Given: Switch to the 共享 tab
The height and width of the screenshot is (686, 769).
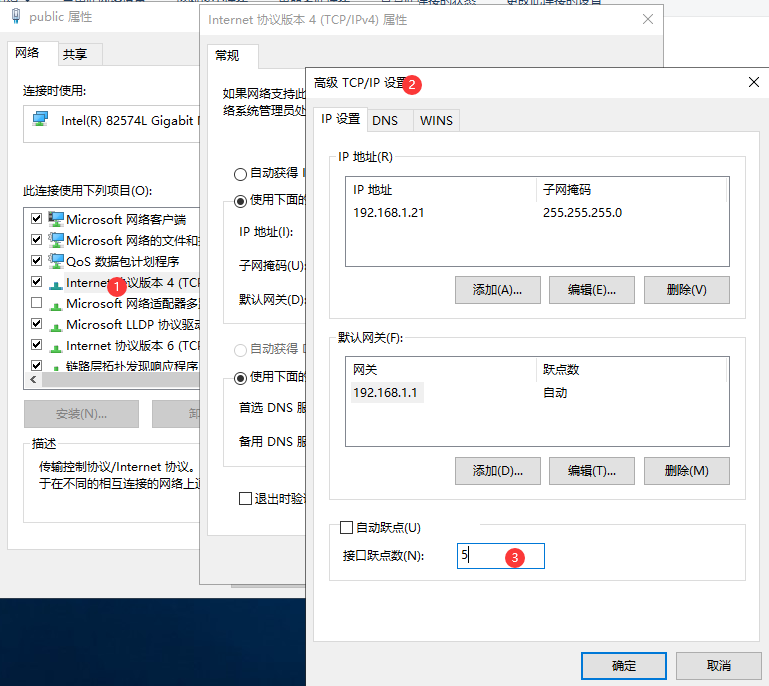Looking at the screenshot, I should 75,54.
